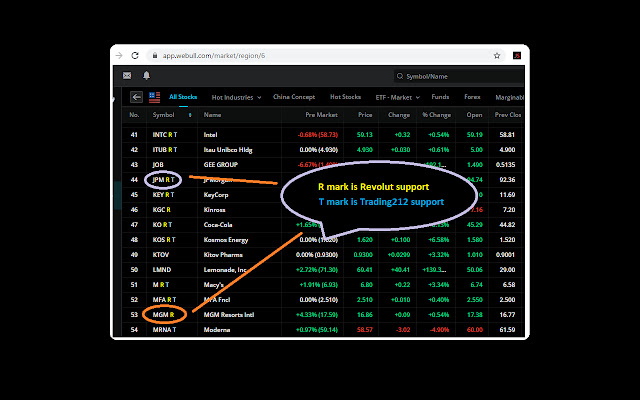Open the China Concept tab
Image resolution: width=640 pixels, height=400 pixels.
coord(294,97)
